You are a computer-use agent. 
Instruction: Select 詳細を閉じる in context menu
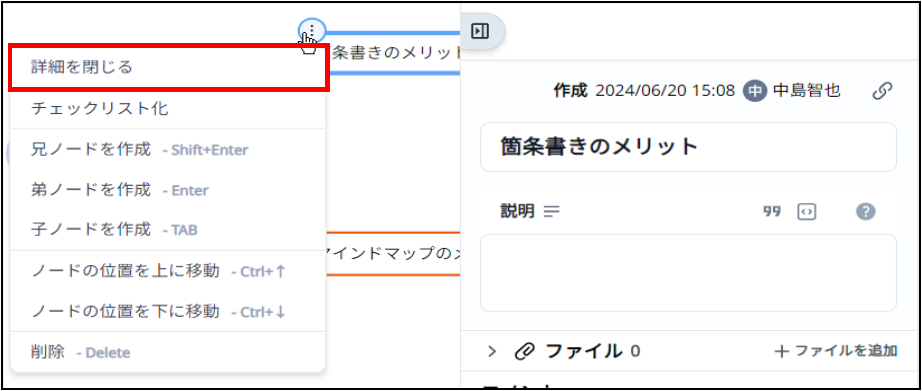[x=168, y=67]
